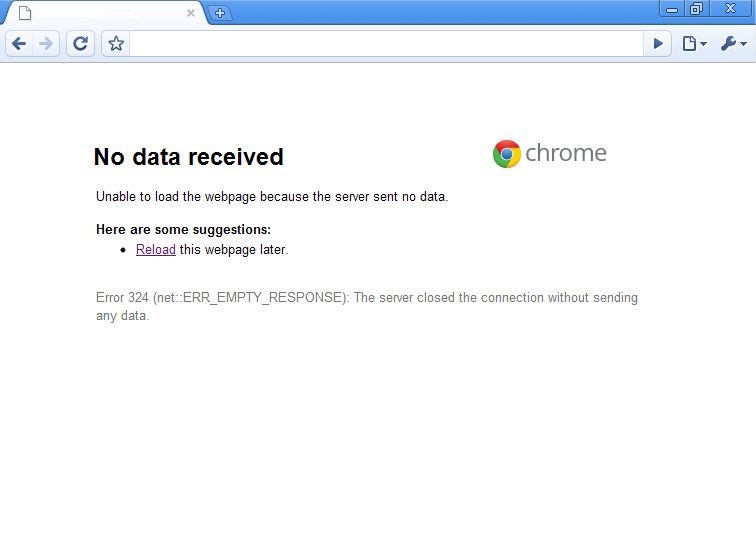This screenshot has width=756, height=546.
Task: Minimize the browser window
Action: tap(672, 9)
